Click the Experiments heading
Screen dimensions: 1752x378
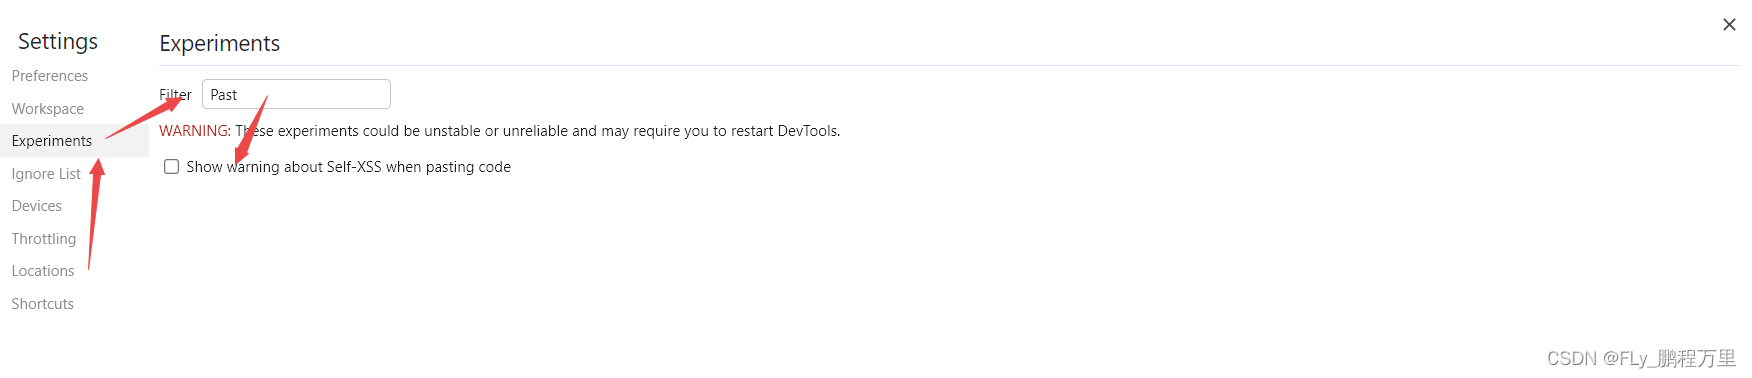click(x=220, y=43)
